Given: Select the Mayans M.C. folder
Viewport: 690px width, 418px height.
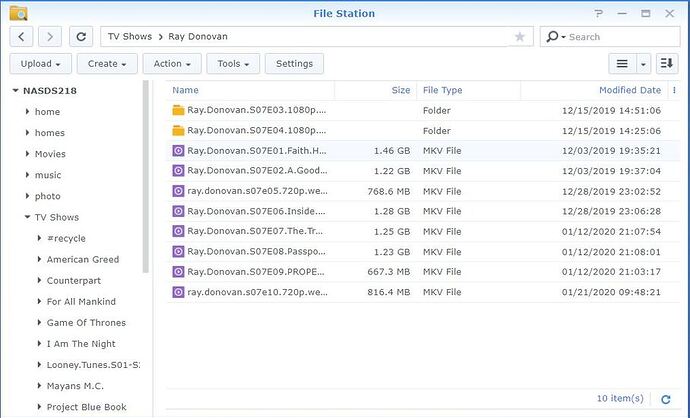Looking at the screenshot, I should click(x=75, y=386).
